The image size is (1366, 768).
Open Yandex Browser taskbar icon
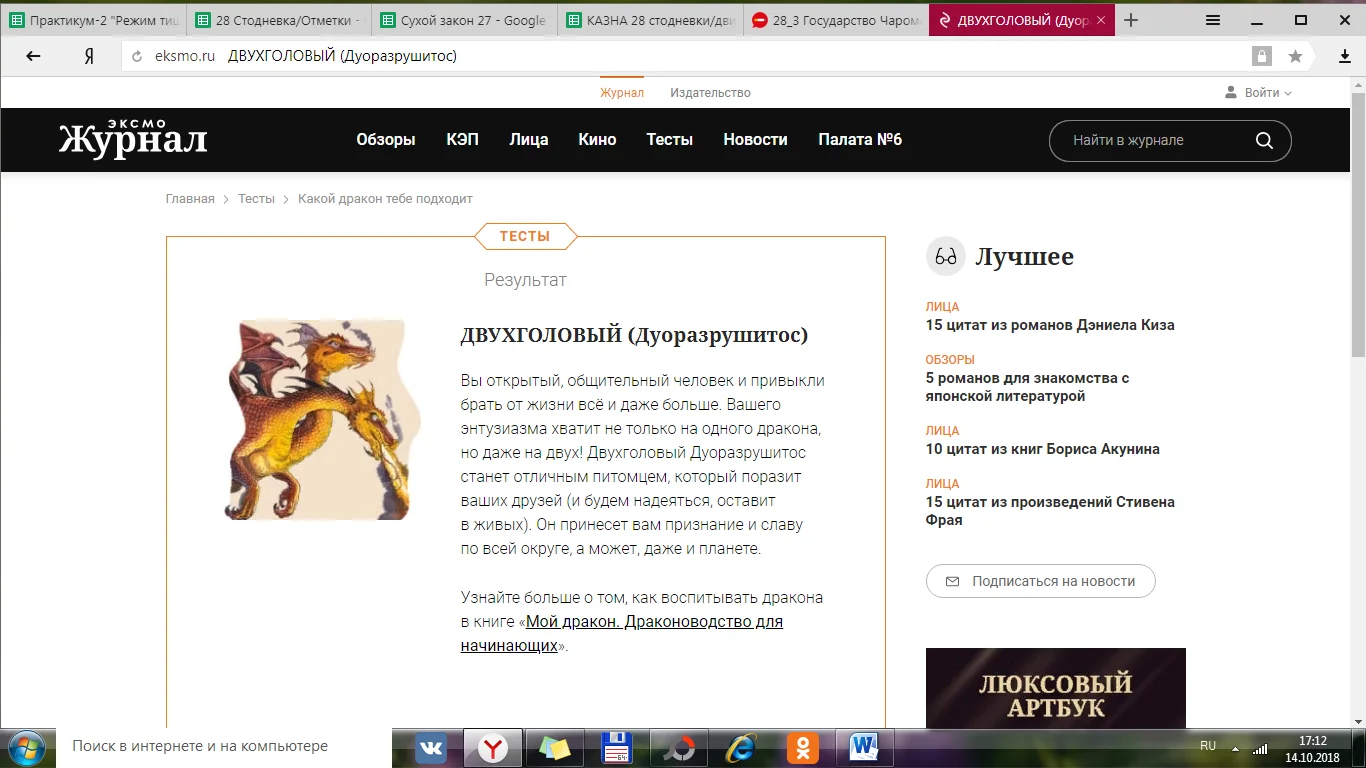(x=491, y=747)
